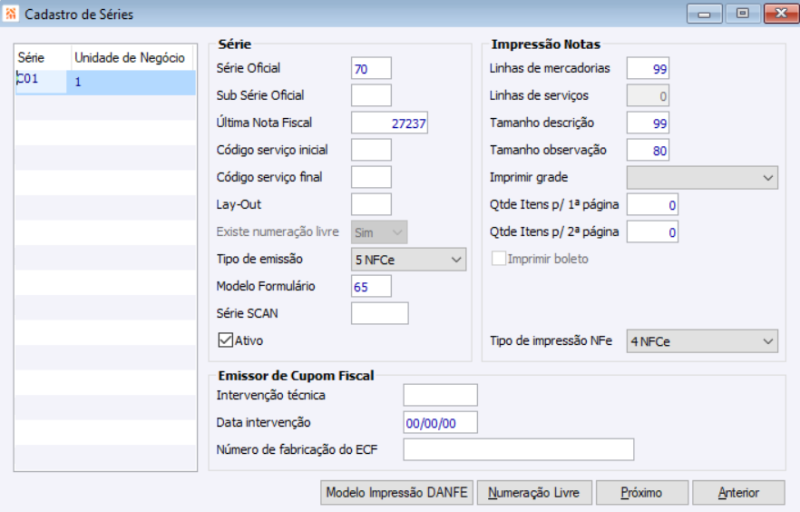The image size is (800, 512).
Task: Toggle the Ativo checkbox
Action: point(225,340)
